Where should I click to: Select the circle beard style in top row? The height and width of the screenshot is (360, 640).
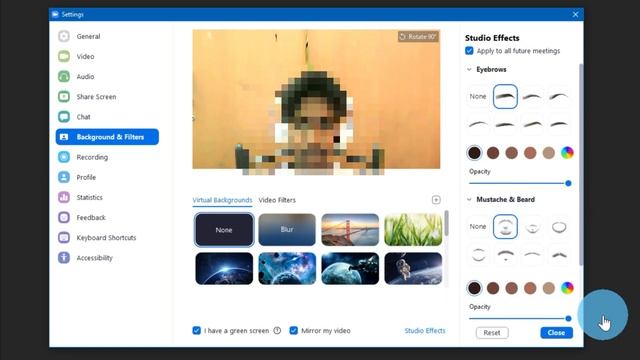coord(559,227)
